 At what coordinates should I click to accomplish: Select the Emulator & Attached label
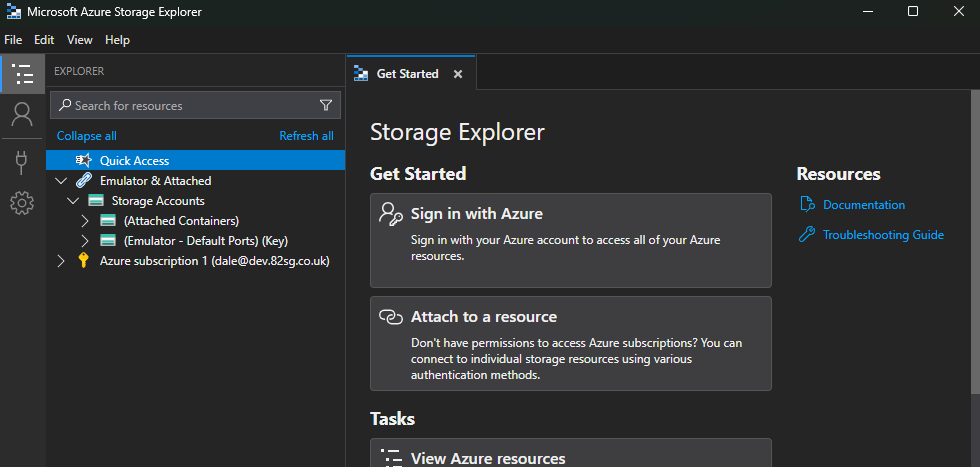156,181
